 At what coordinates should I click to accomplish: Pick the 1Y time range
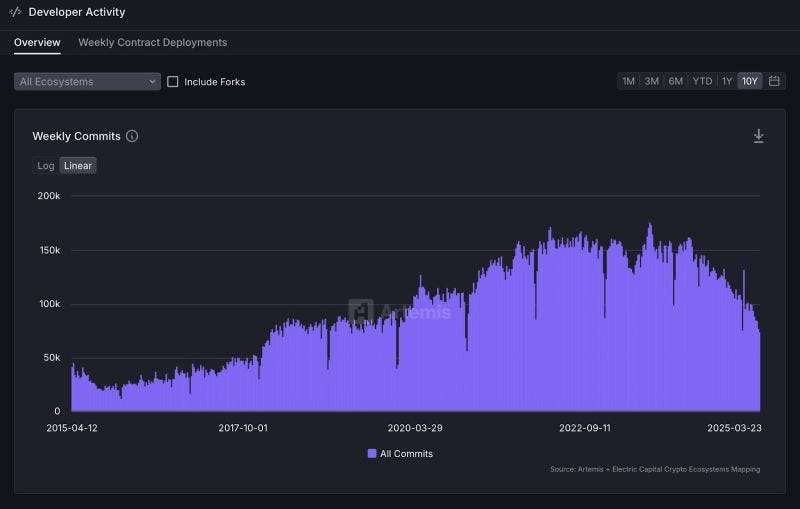point(727,81)
